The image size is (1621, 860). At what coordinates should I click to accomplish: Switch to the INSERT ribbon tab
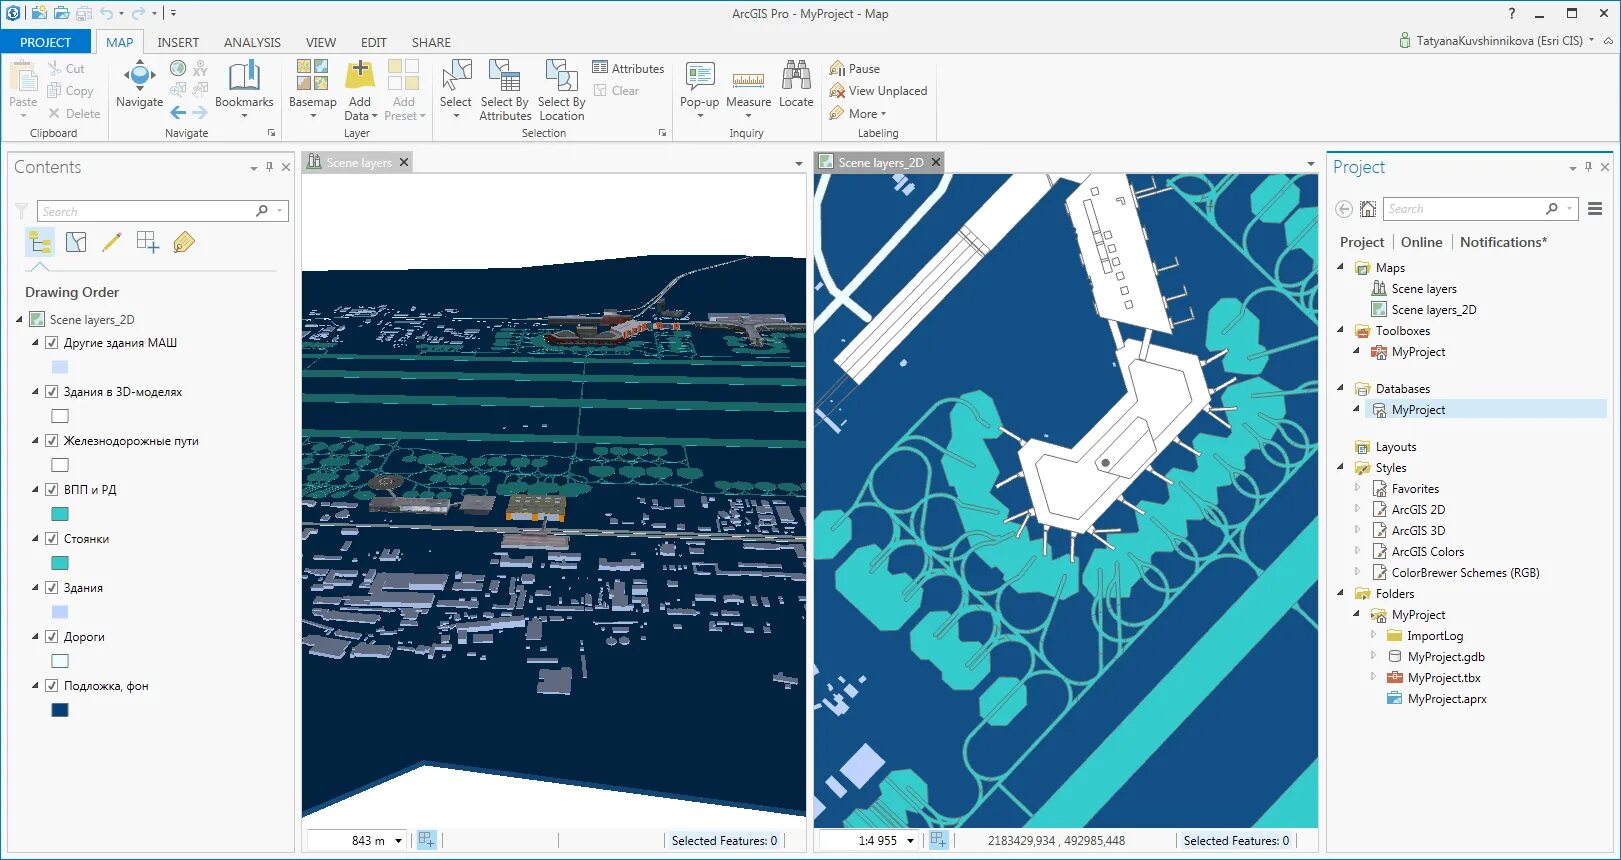point(178,42)
